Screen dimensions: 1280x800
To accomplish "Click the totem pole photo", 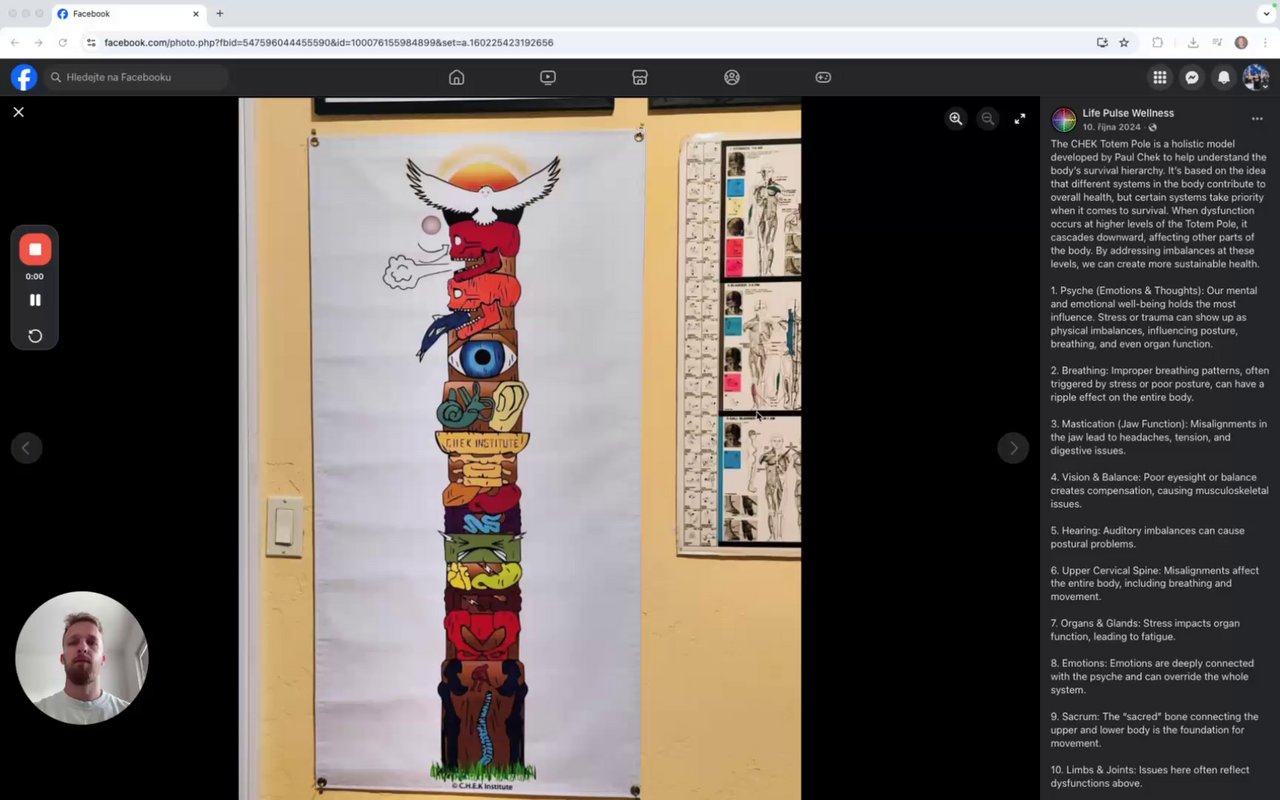I will click(520, 448).
